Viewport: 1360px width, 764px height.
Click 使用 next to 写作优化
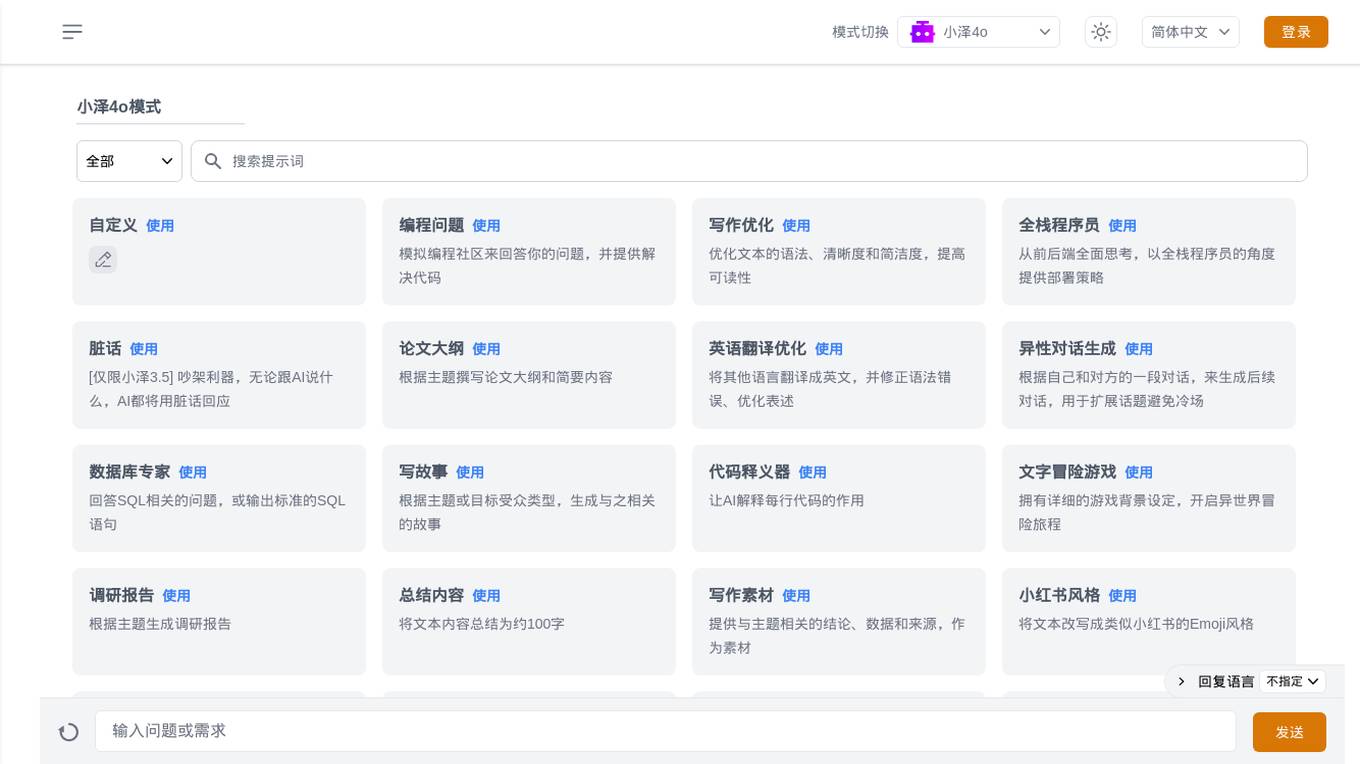796,226
